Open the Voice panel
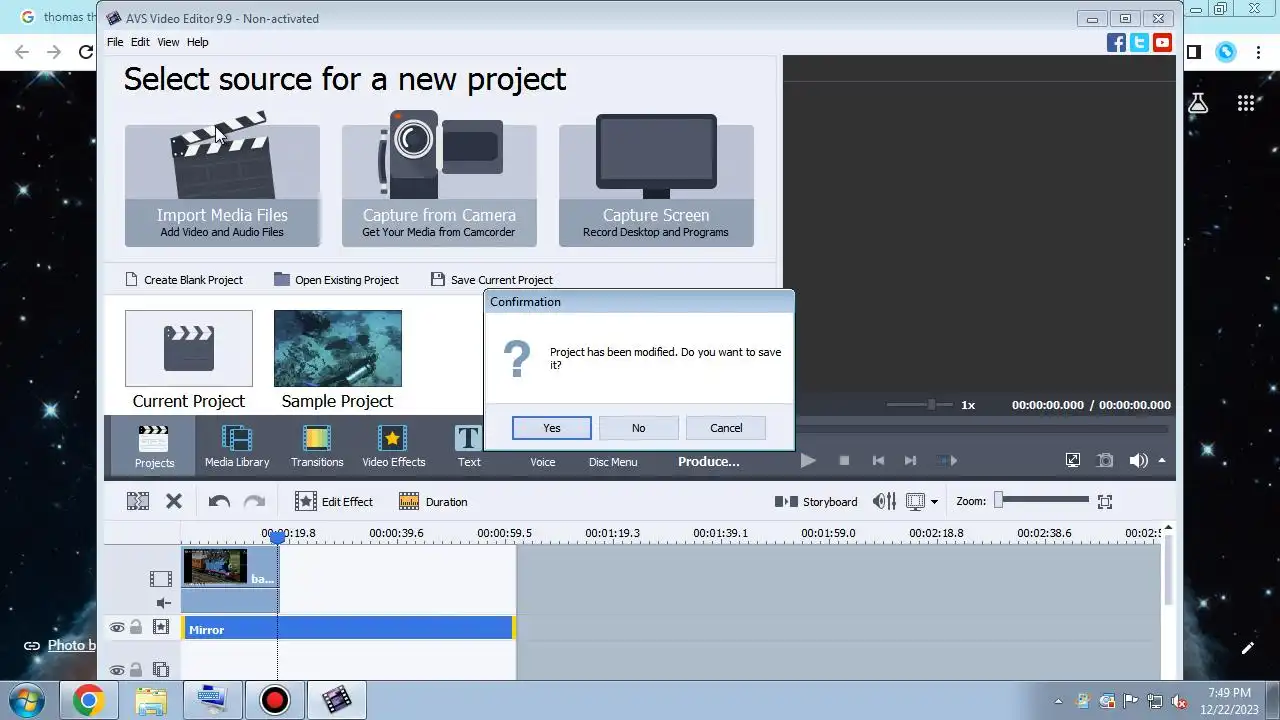 tap(543, 461)
